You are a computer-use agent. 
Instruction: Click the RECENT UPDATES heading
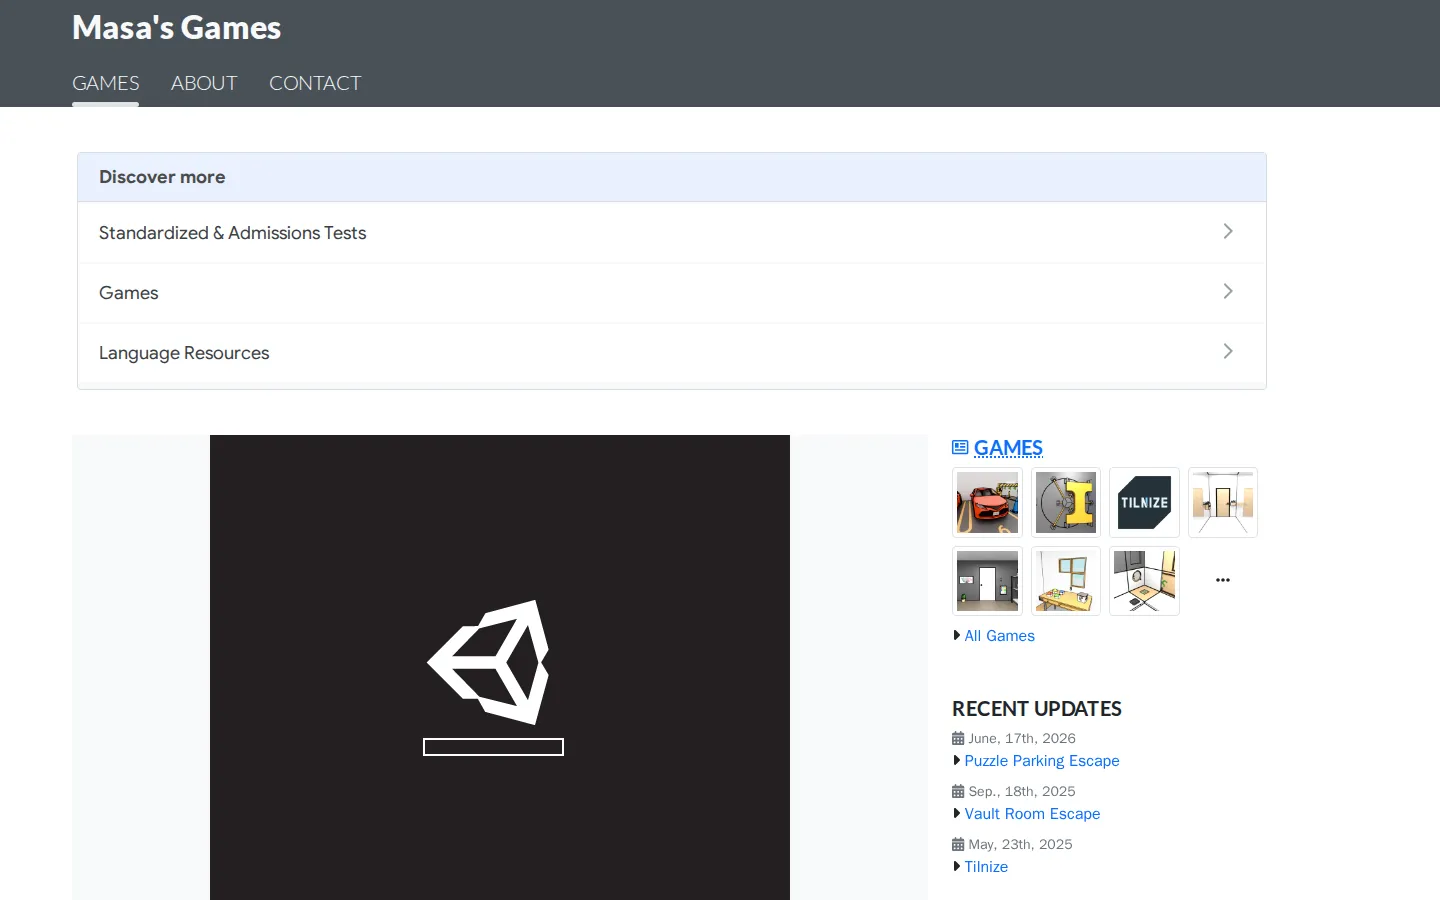coord(1037,709)
